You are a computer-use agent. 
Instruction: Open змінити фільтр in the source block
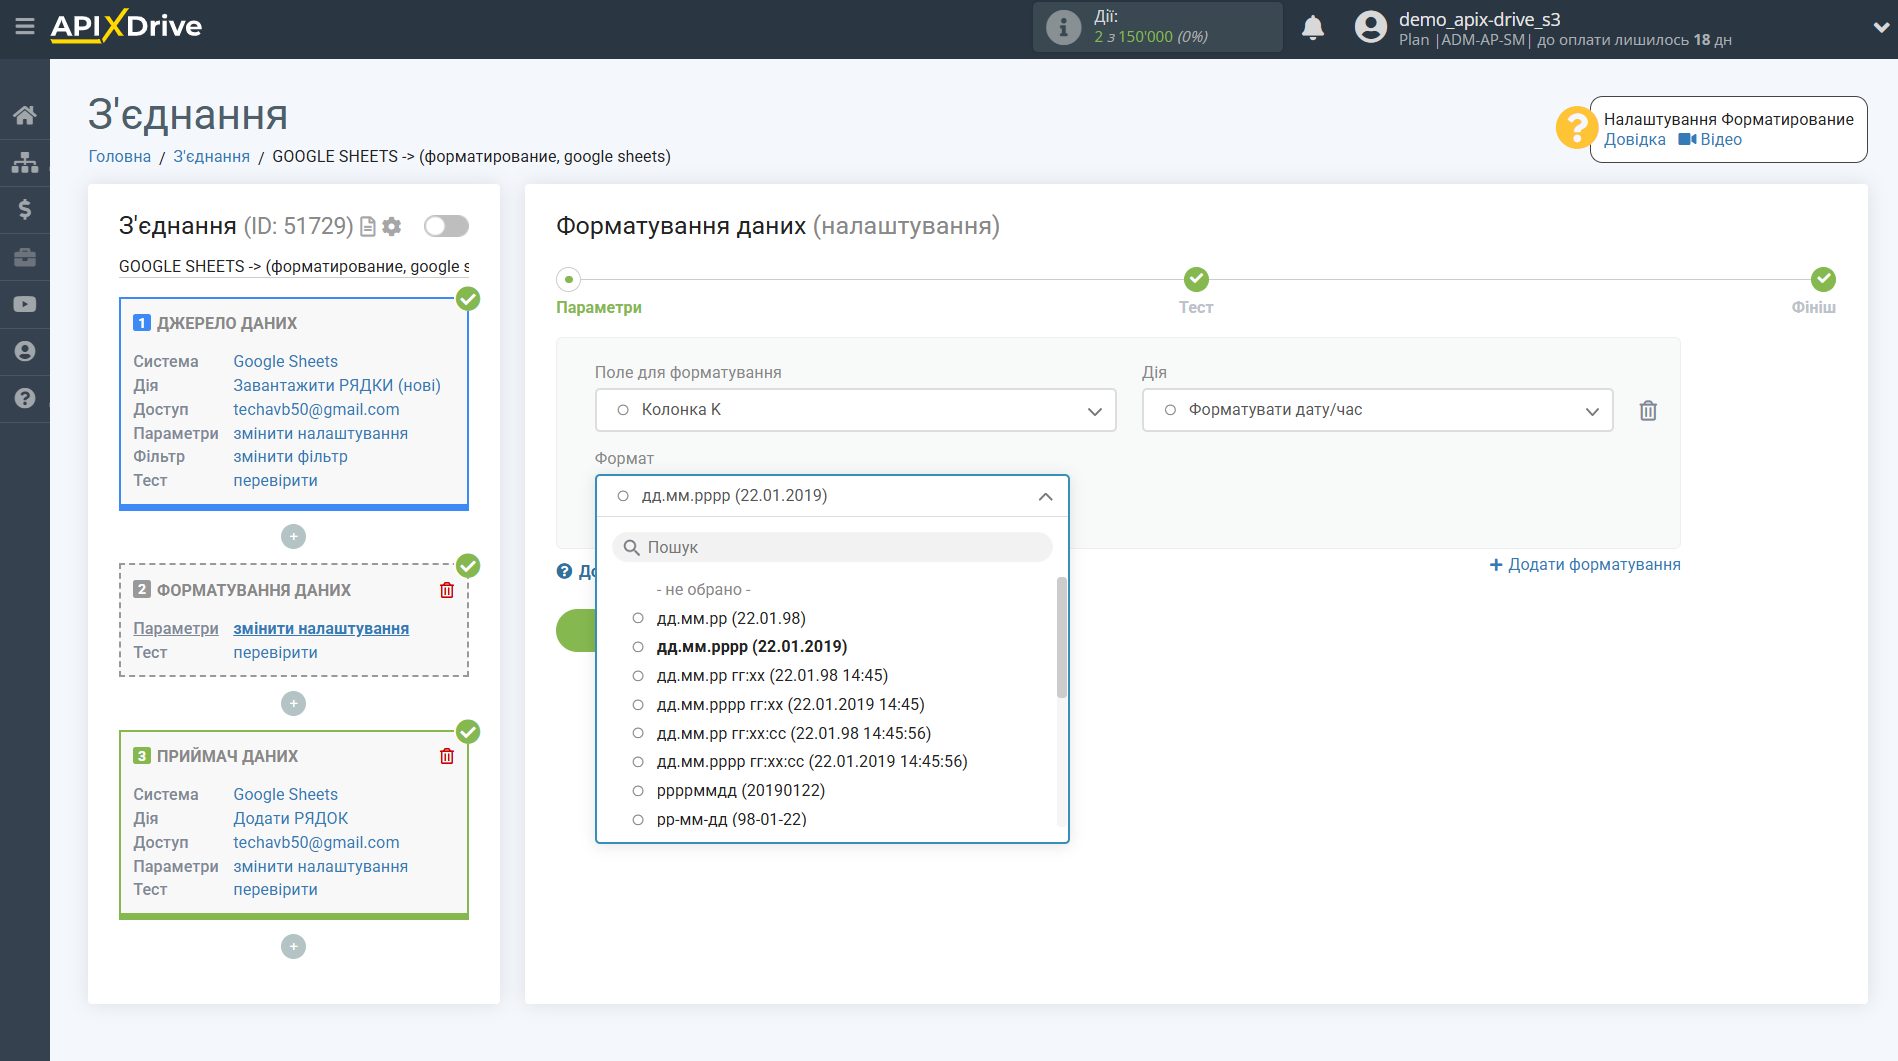click(x=290, y=456)
